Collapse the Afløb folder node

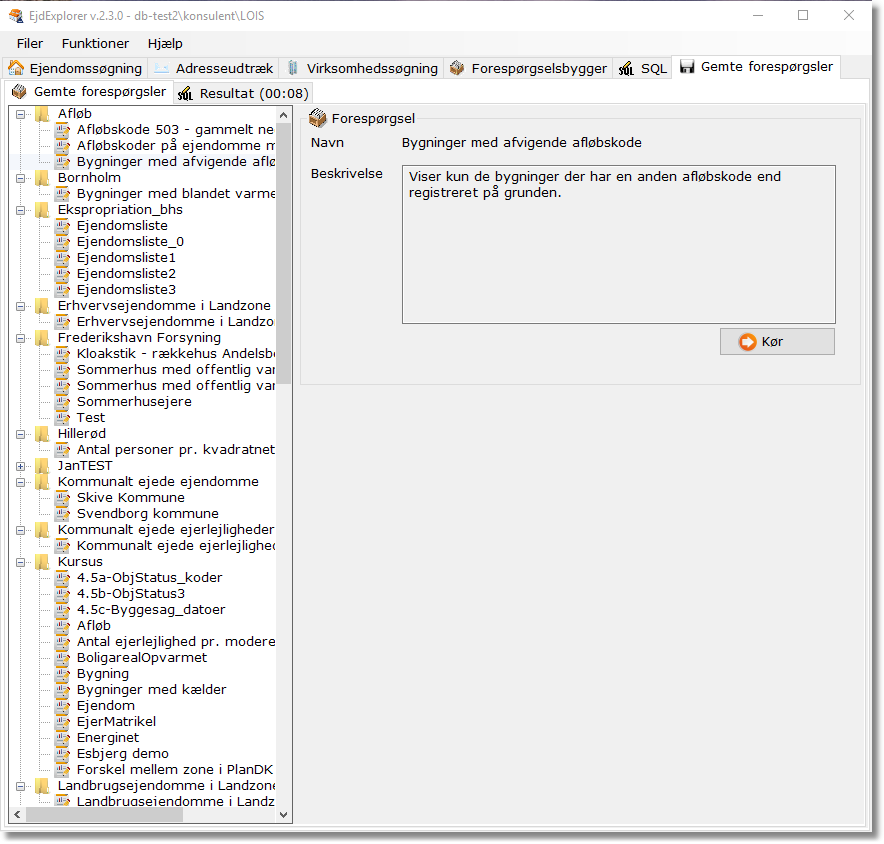pyautogui.click(x=21, y=114)
